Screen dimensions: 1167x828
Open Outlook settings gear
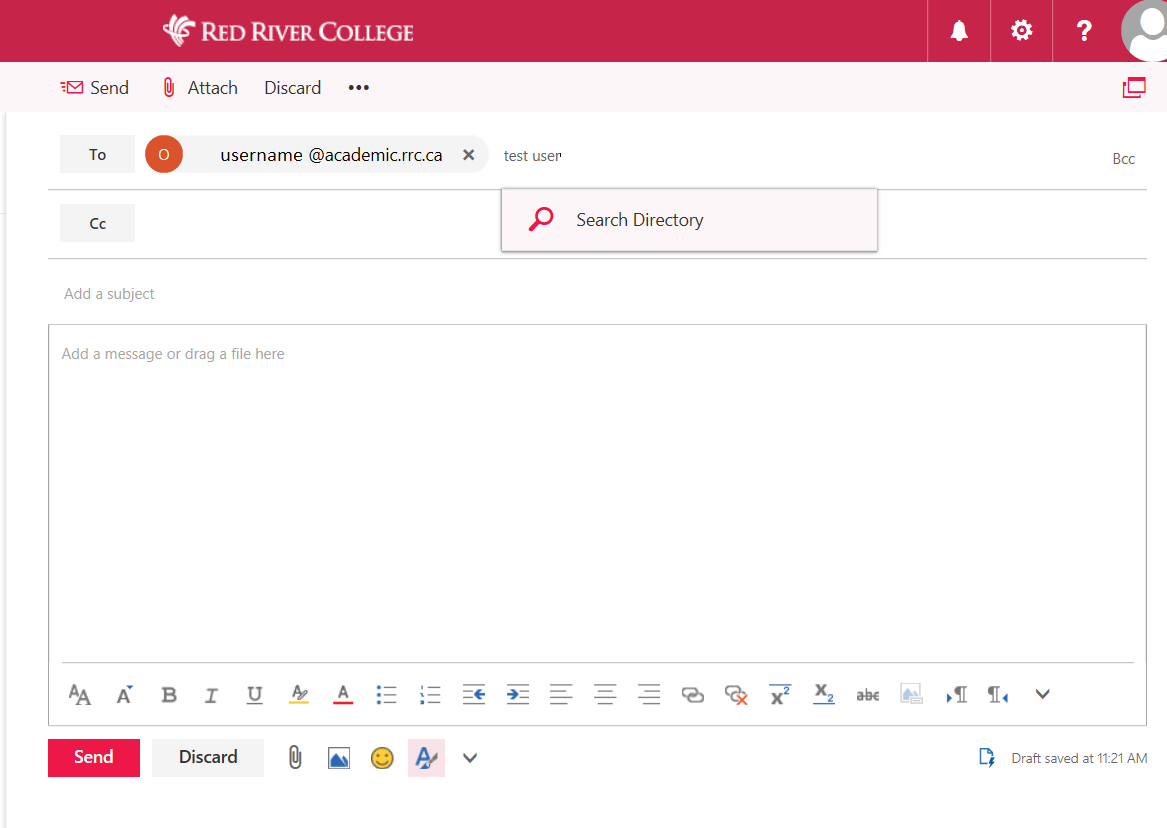[x=1021, y=30]
